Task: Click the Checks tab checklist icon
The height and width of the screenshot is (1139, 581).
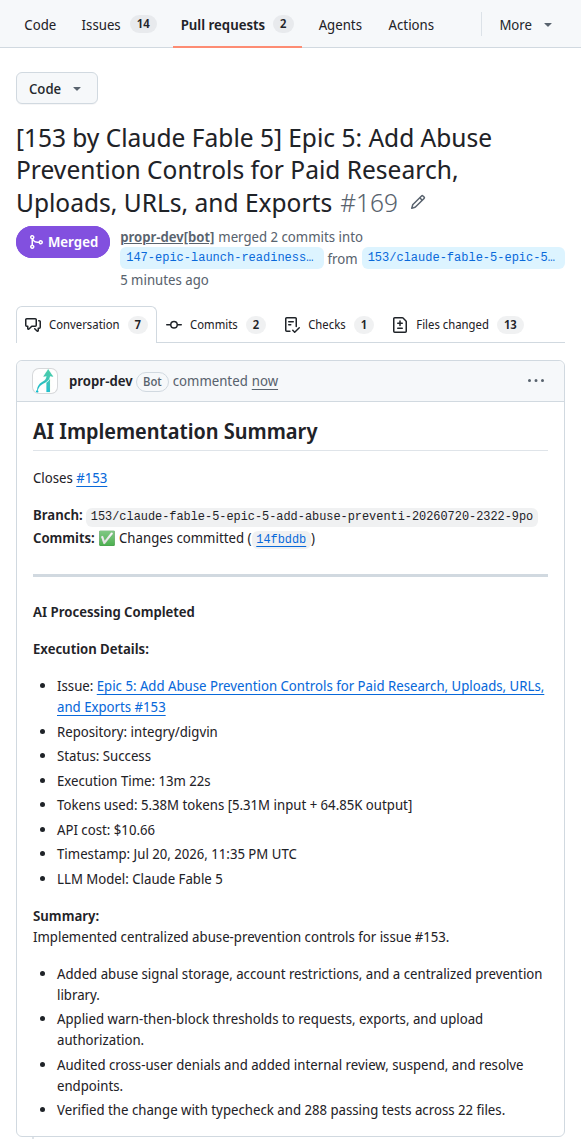Action: [292, 325]
